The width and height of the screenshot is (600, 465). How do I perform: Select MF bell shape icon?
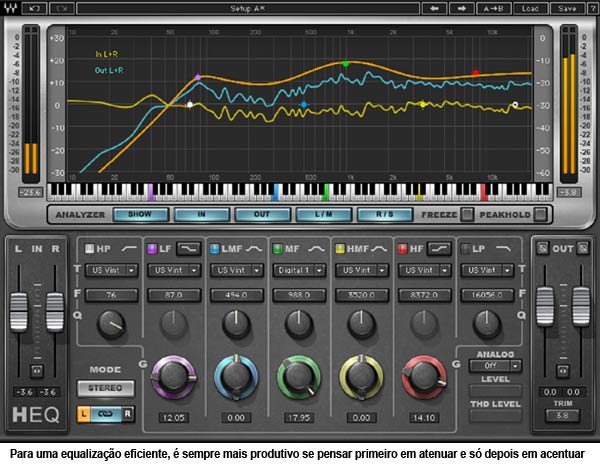coord(316,249)
